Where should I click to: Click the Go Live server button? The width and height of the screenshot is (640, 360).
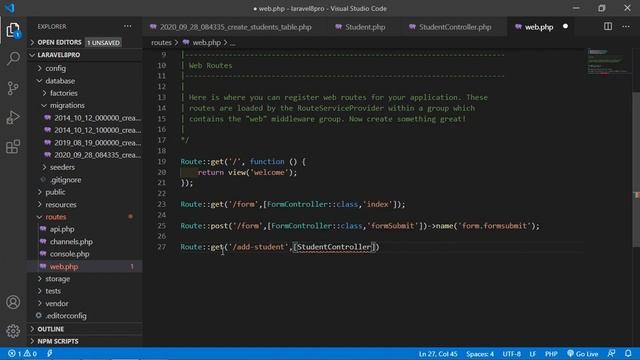click(x=582, y=353)
